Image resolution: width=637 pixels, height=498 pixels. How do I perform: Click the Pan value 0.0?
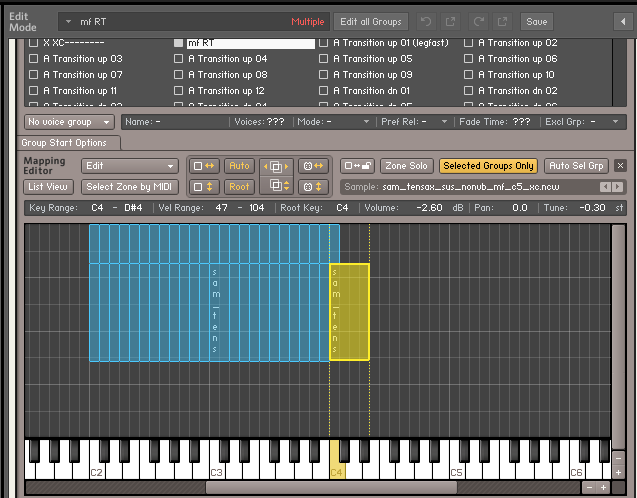click(520, 208)
